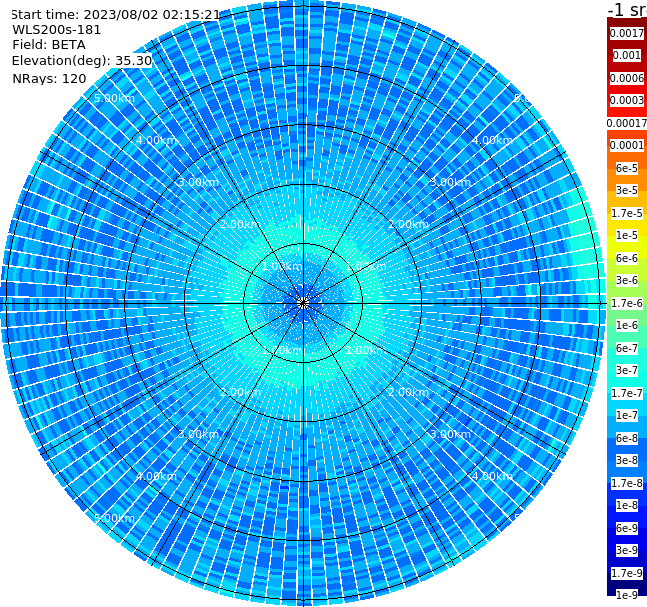Click the upper-right 4.00km range label
This screenshot has height=607, width=647.
pyautogui.click(x=492, y=140)
